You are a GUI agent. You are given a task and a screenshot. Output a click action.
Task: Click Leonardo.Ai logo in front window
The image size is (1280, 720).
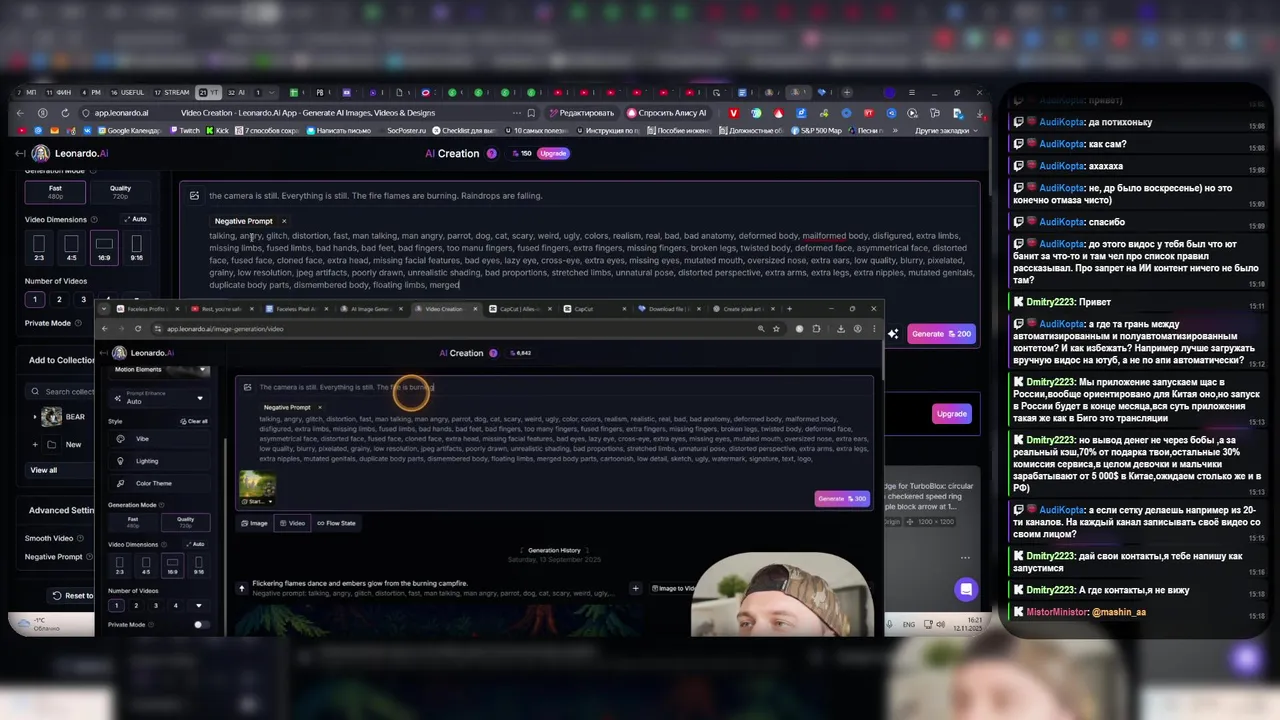143,353
